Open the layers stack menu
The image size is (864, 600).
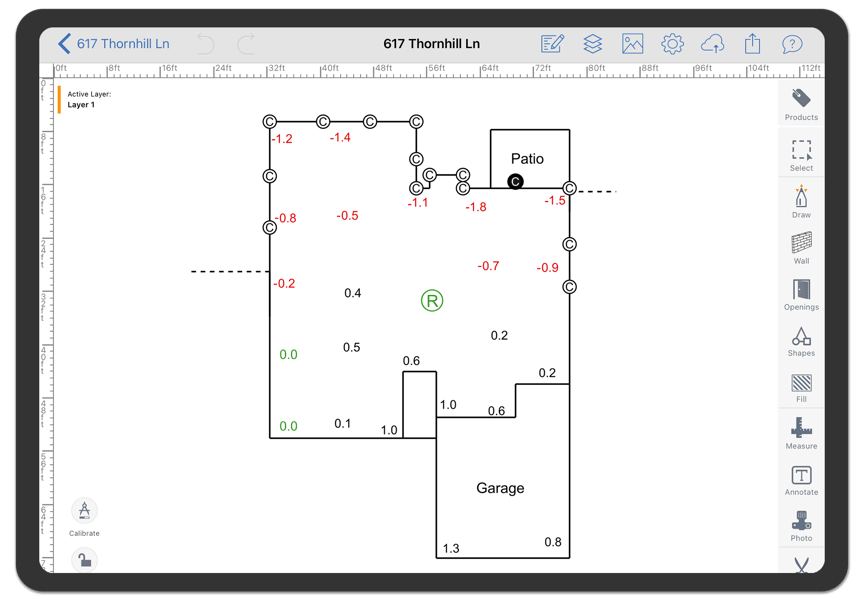tap(593, 44)
